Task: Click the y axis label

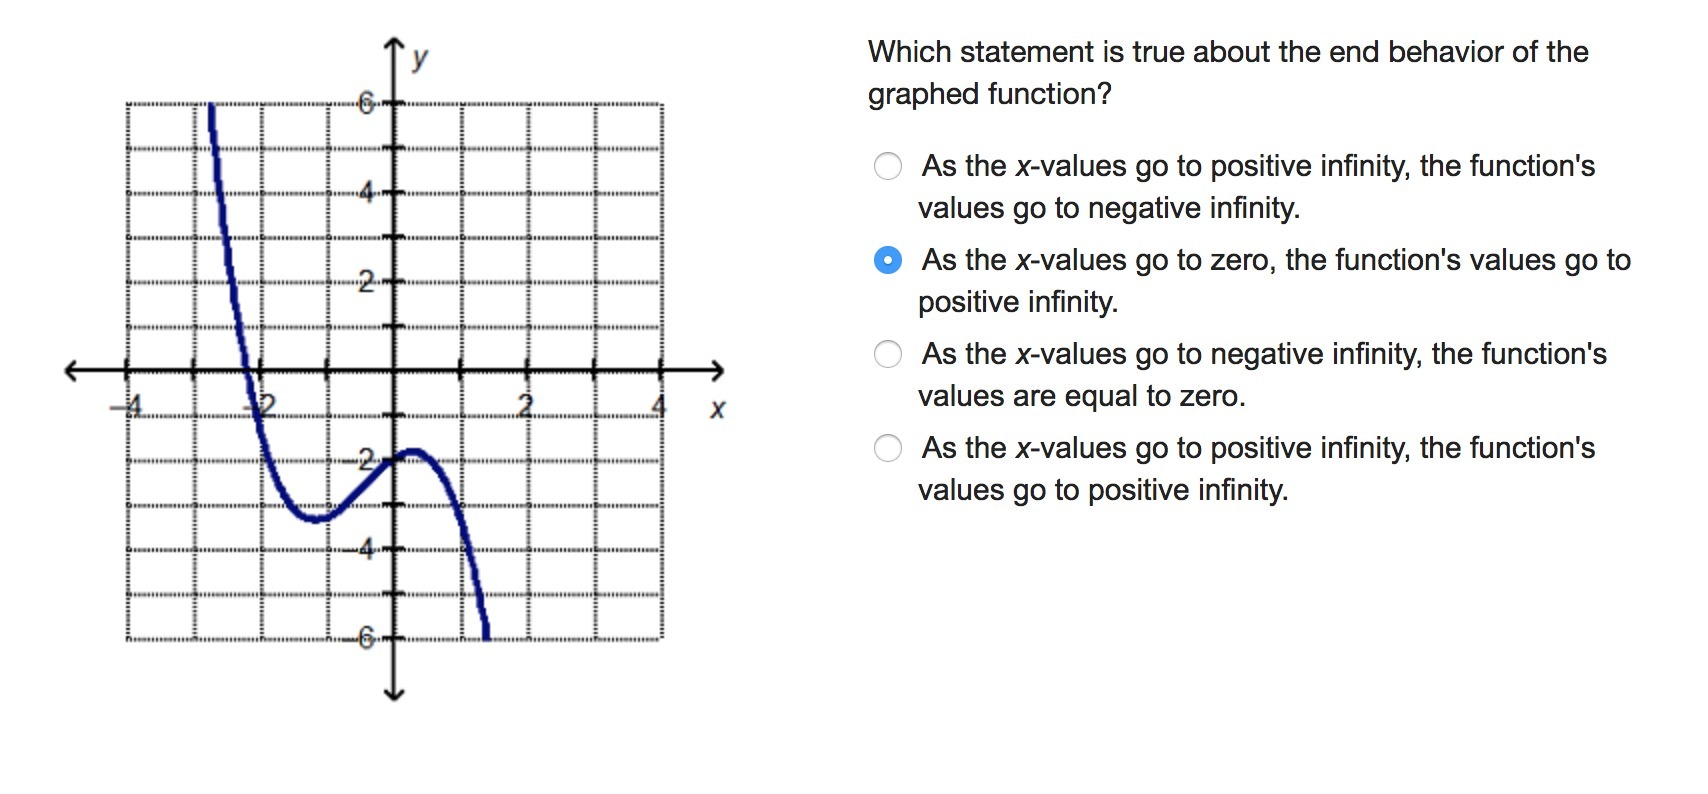Action: point(420,58)
